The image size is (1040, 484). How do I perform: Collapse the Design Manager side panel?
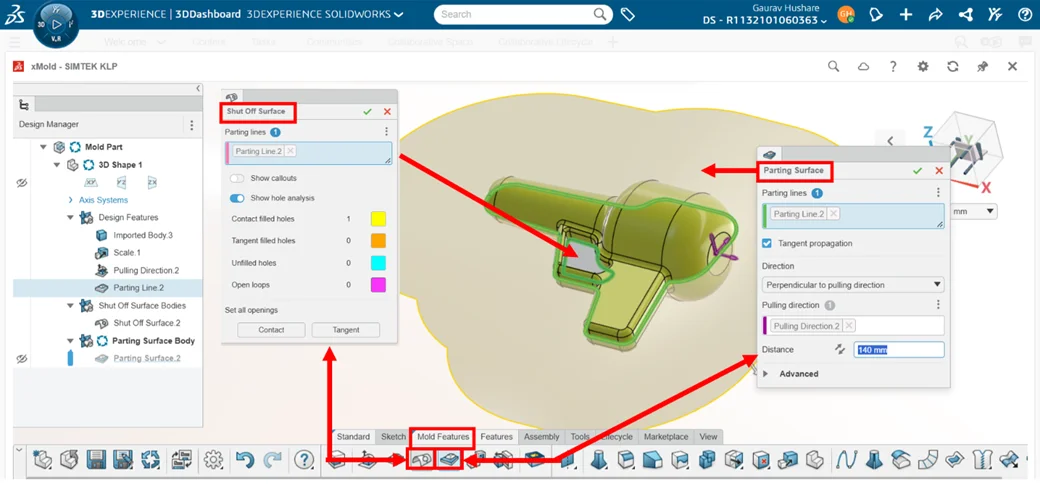(198, 88)
